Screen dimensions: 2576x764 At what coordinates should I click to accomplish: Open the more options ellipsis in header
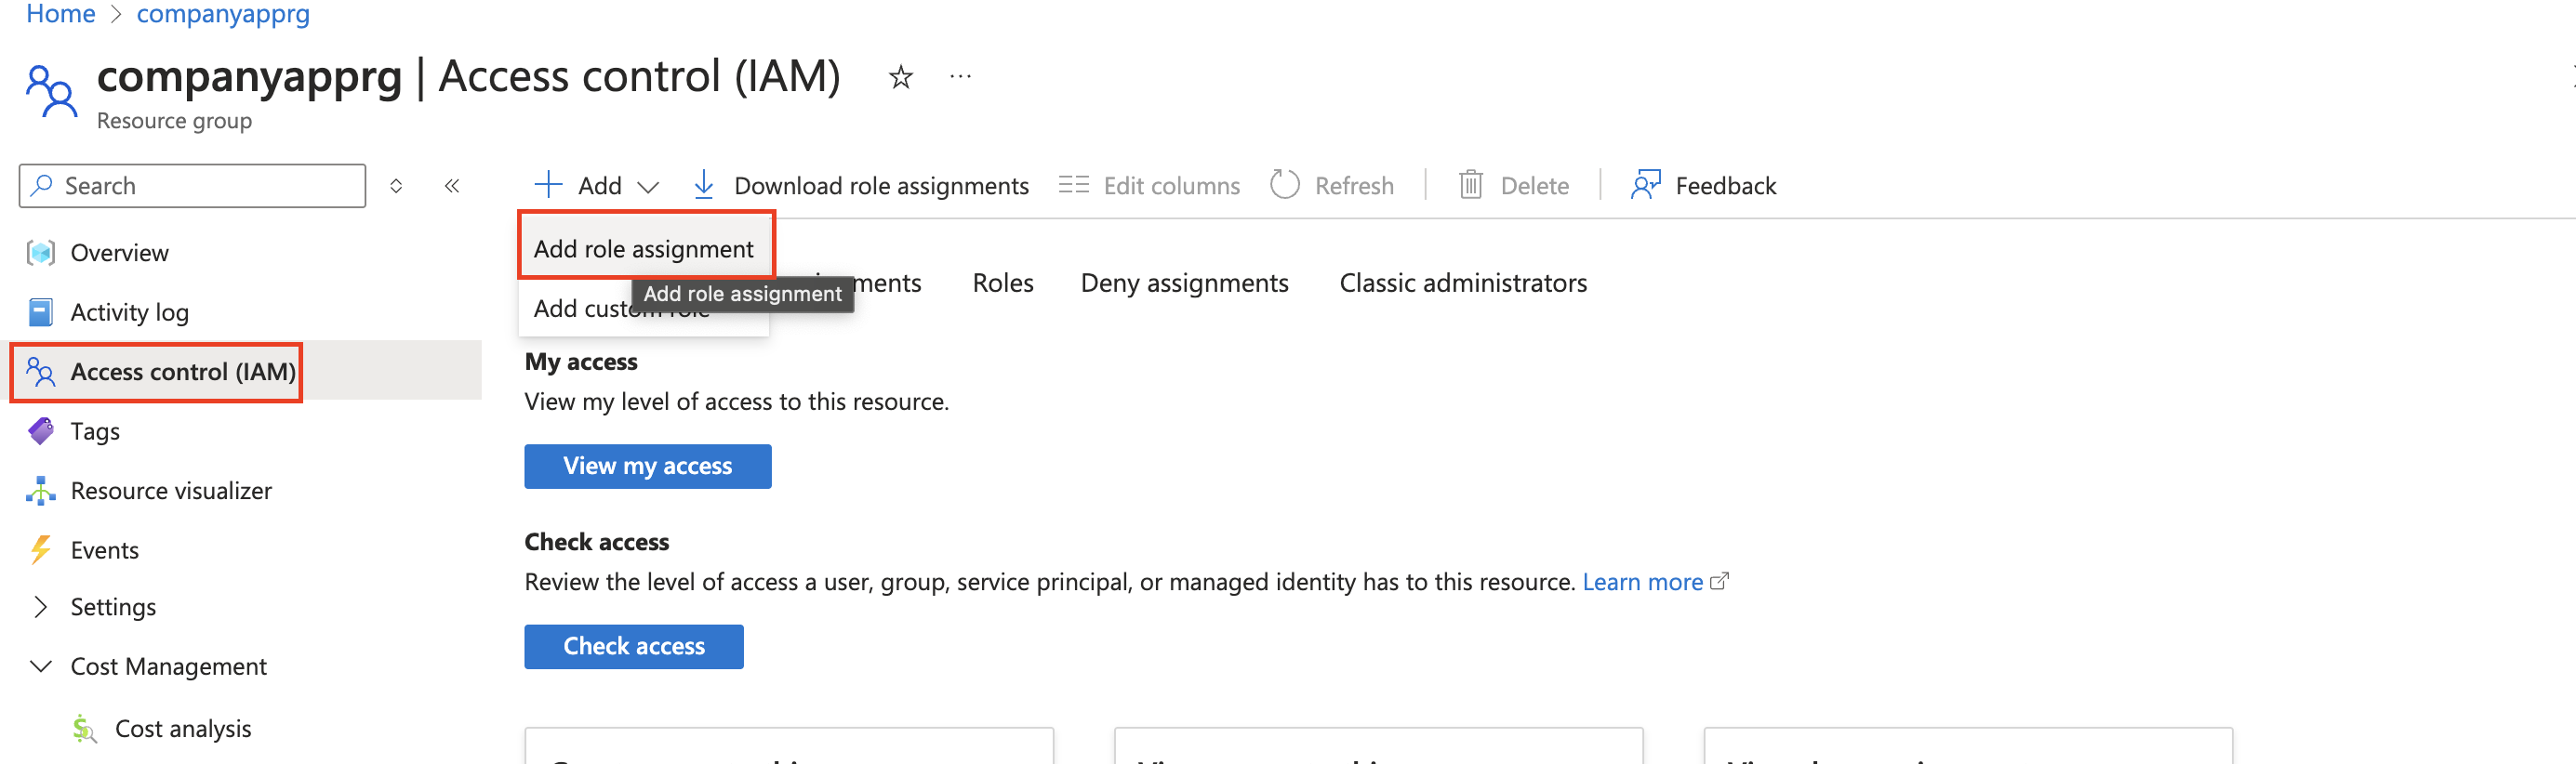click(960, 76)
